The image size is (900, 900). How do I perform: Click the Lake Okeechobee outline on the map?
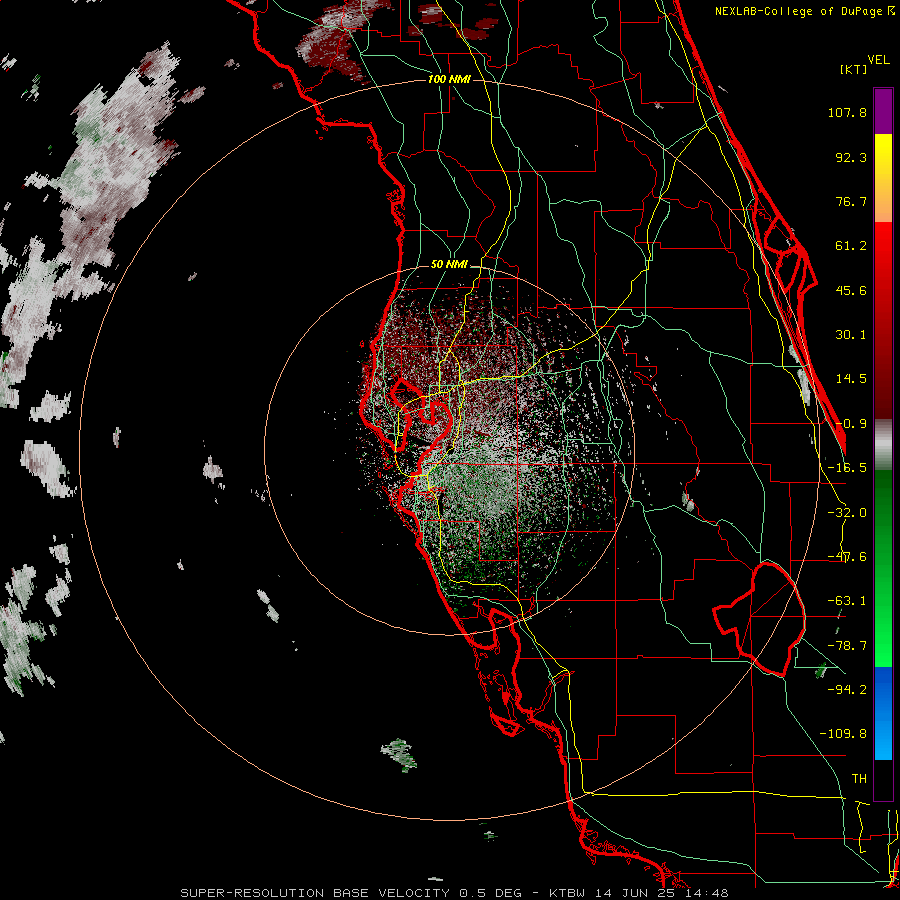click(759, 619)
